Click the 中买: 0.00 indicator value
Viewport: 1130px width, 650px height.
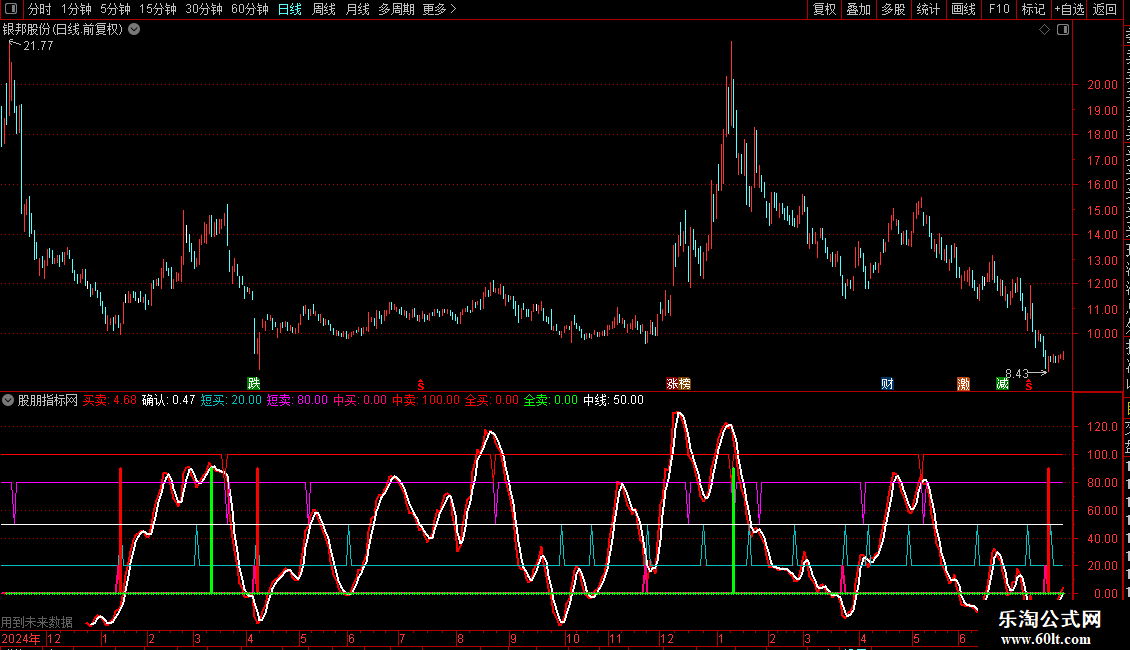click(x=360, y=400)
